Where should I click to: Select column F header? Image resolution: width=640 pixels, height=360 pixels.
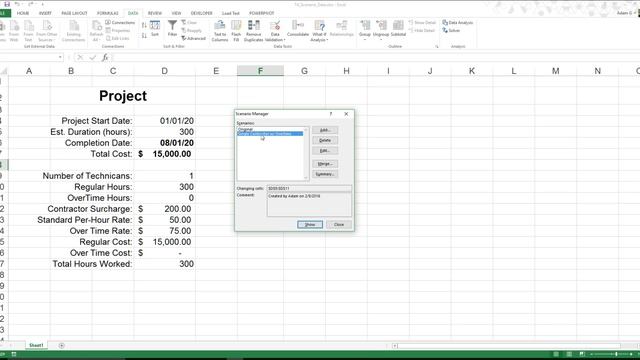point(260,71)
